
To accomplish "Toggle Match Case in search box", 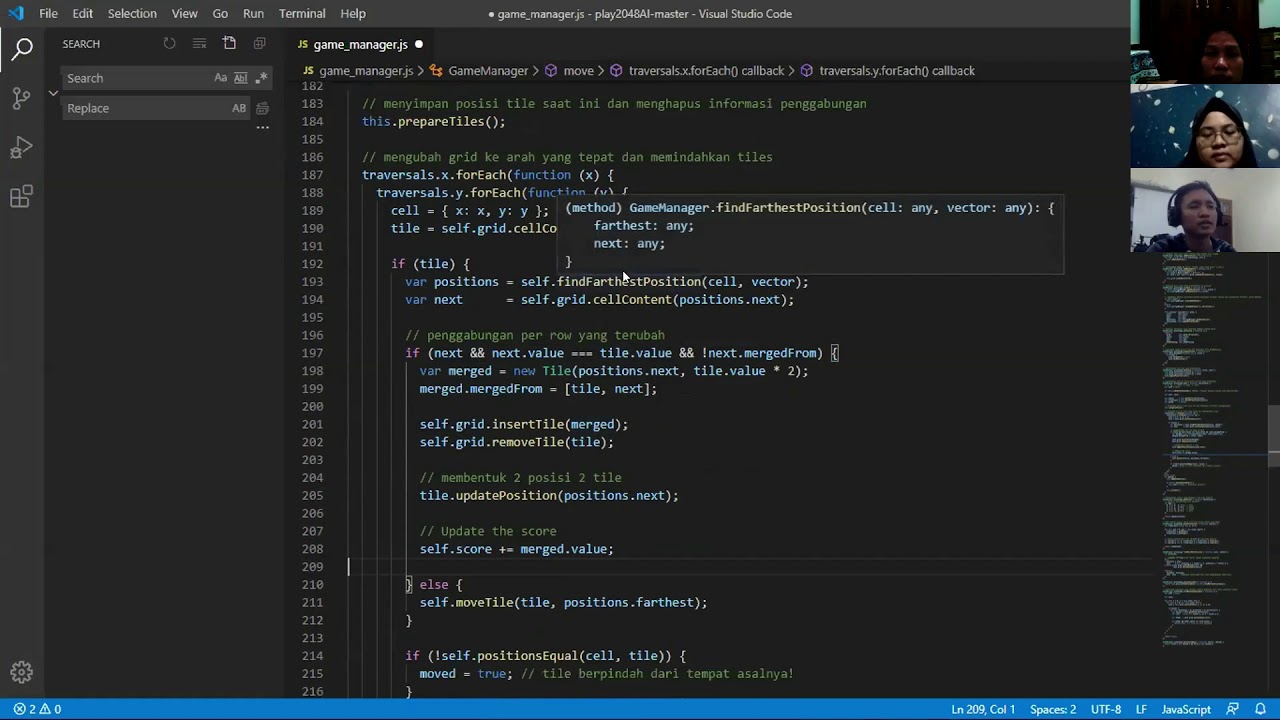I will [x=220, y=78].
